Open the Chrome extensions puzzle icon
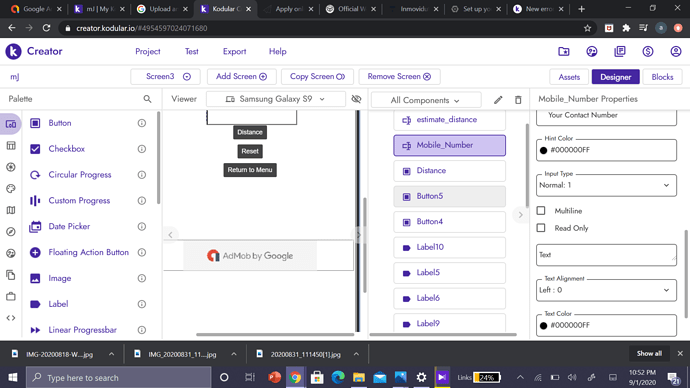 tap(626, 28)
